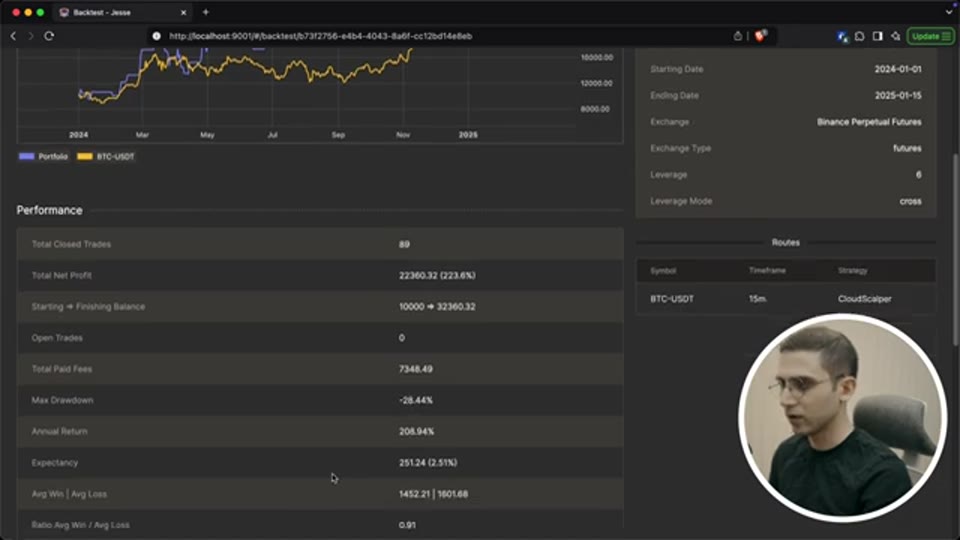Click the Ending Date value 2025-01-15
The width and height of the screenshot is (960, 540).
coord(898,96)
